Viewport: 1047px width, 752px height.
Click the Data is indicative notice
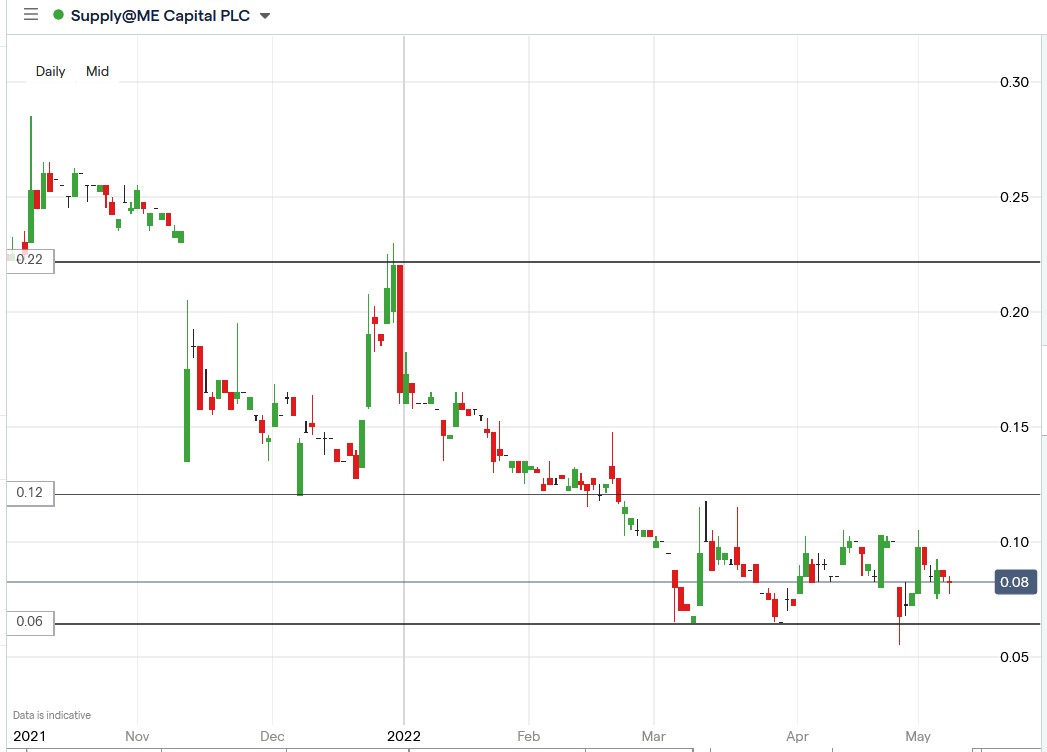[x=49, y=715]
